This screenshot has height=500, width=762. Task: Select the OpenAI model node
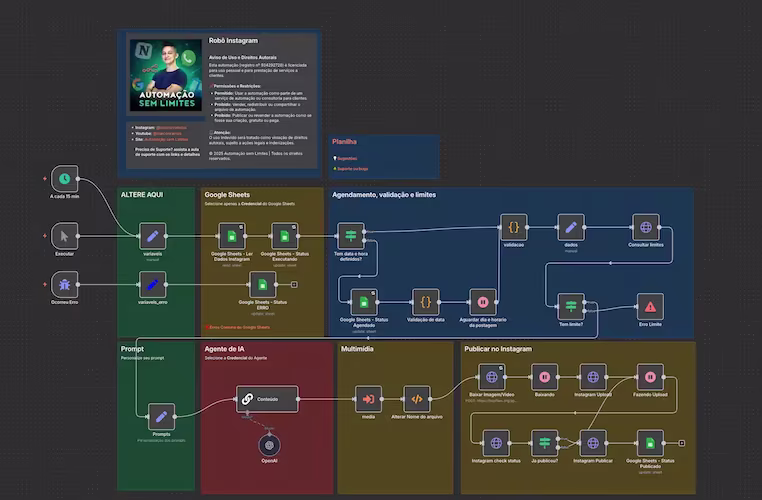[x=267, y=445]
